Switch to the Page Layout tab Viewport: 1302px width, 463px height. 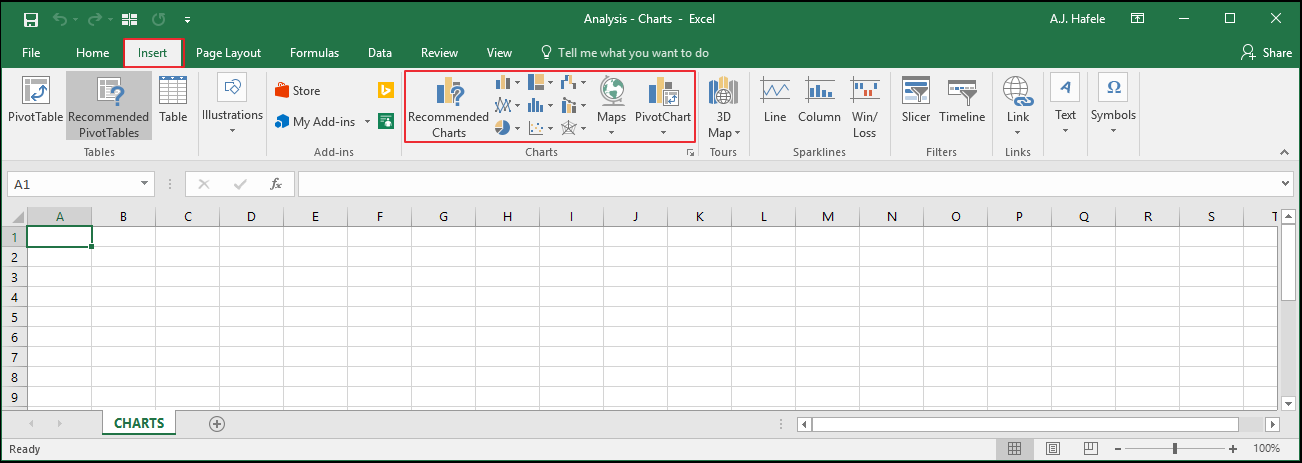[228, 53]
